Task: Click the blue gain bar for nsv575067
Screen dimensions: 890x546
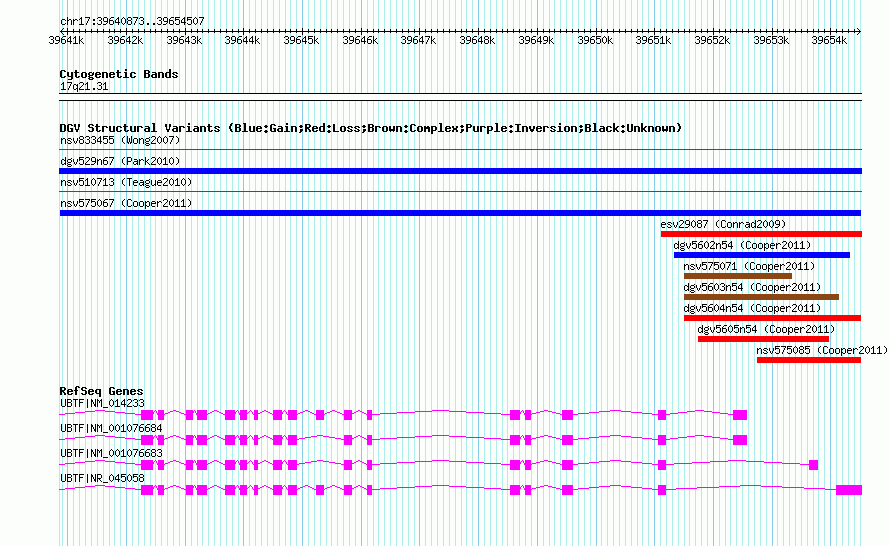Action: click(460, 213)
